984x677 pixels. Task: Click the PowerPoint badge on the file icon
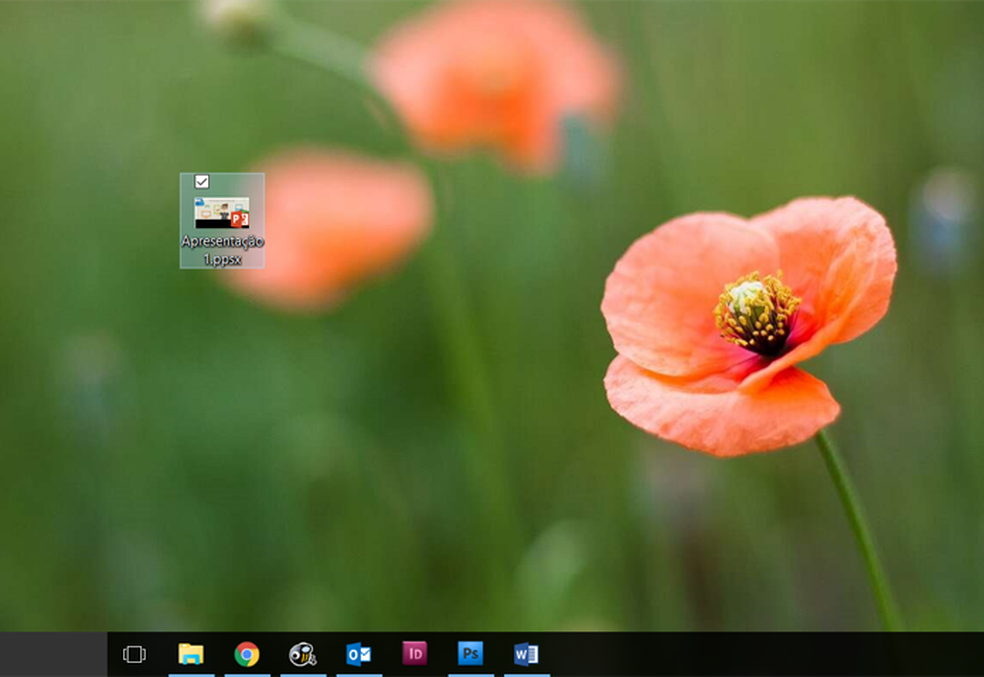point(239,219)
